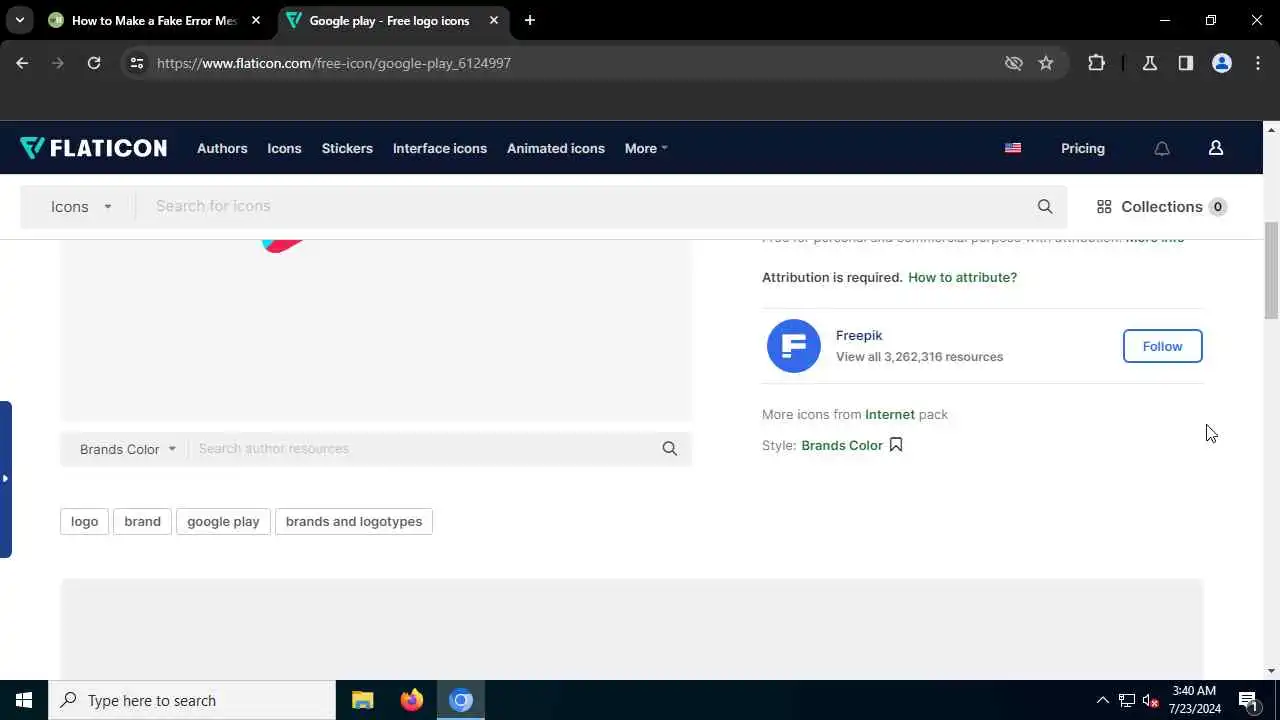1280x720 pixels.
Task: Click Chrome icon in taskbar
Action: pyautogui.click(x=461, y=700)
